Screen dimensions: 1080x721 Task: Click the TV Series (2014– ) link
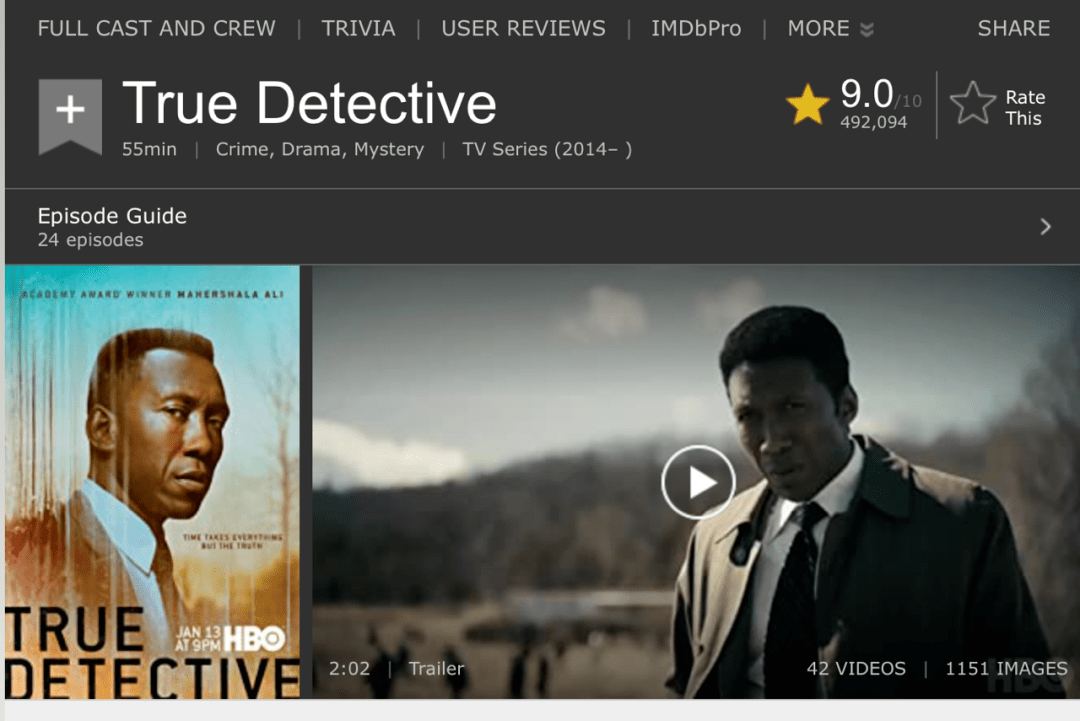[x=547, y=149]
